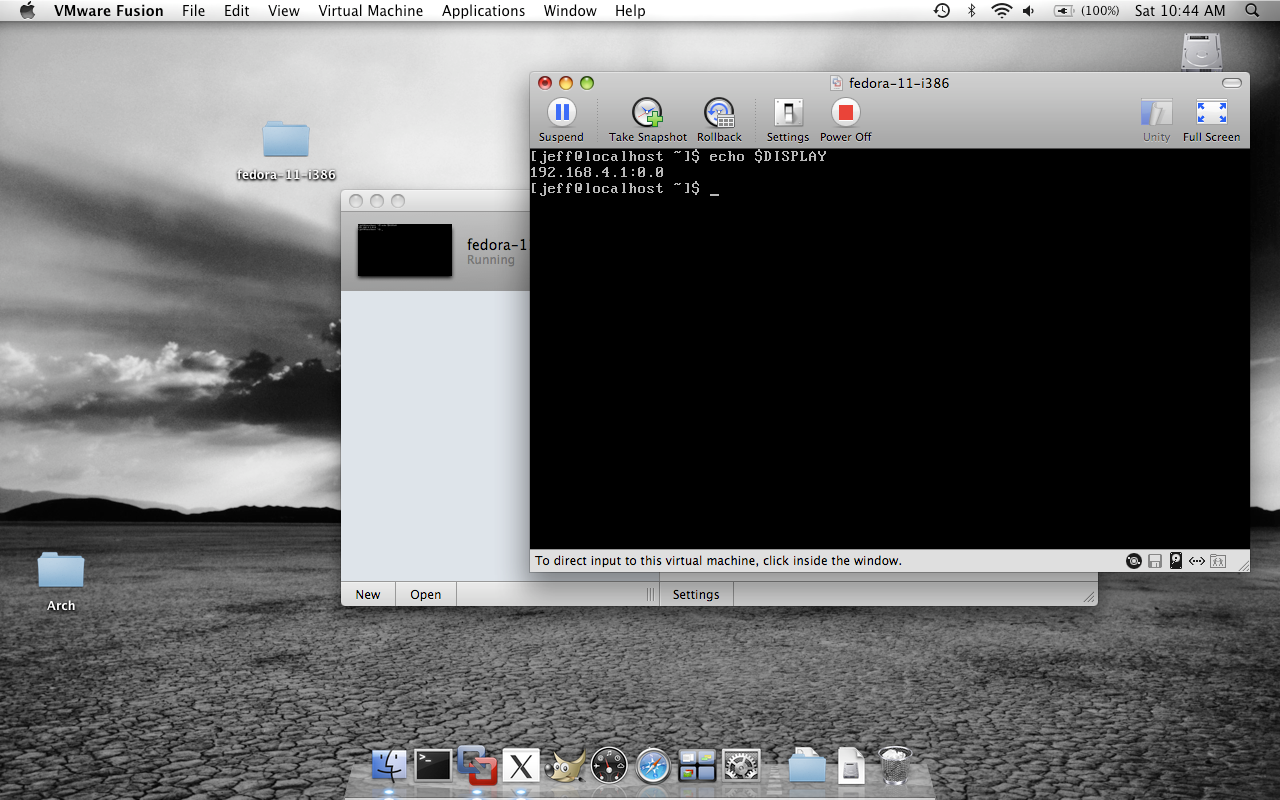Select the fedora-11-i386 desktop folder
Screen dimensions: 1280x800
click(x=286, y=140)
